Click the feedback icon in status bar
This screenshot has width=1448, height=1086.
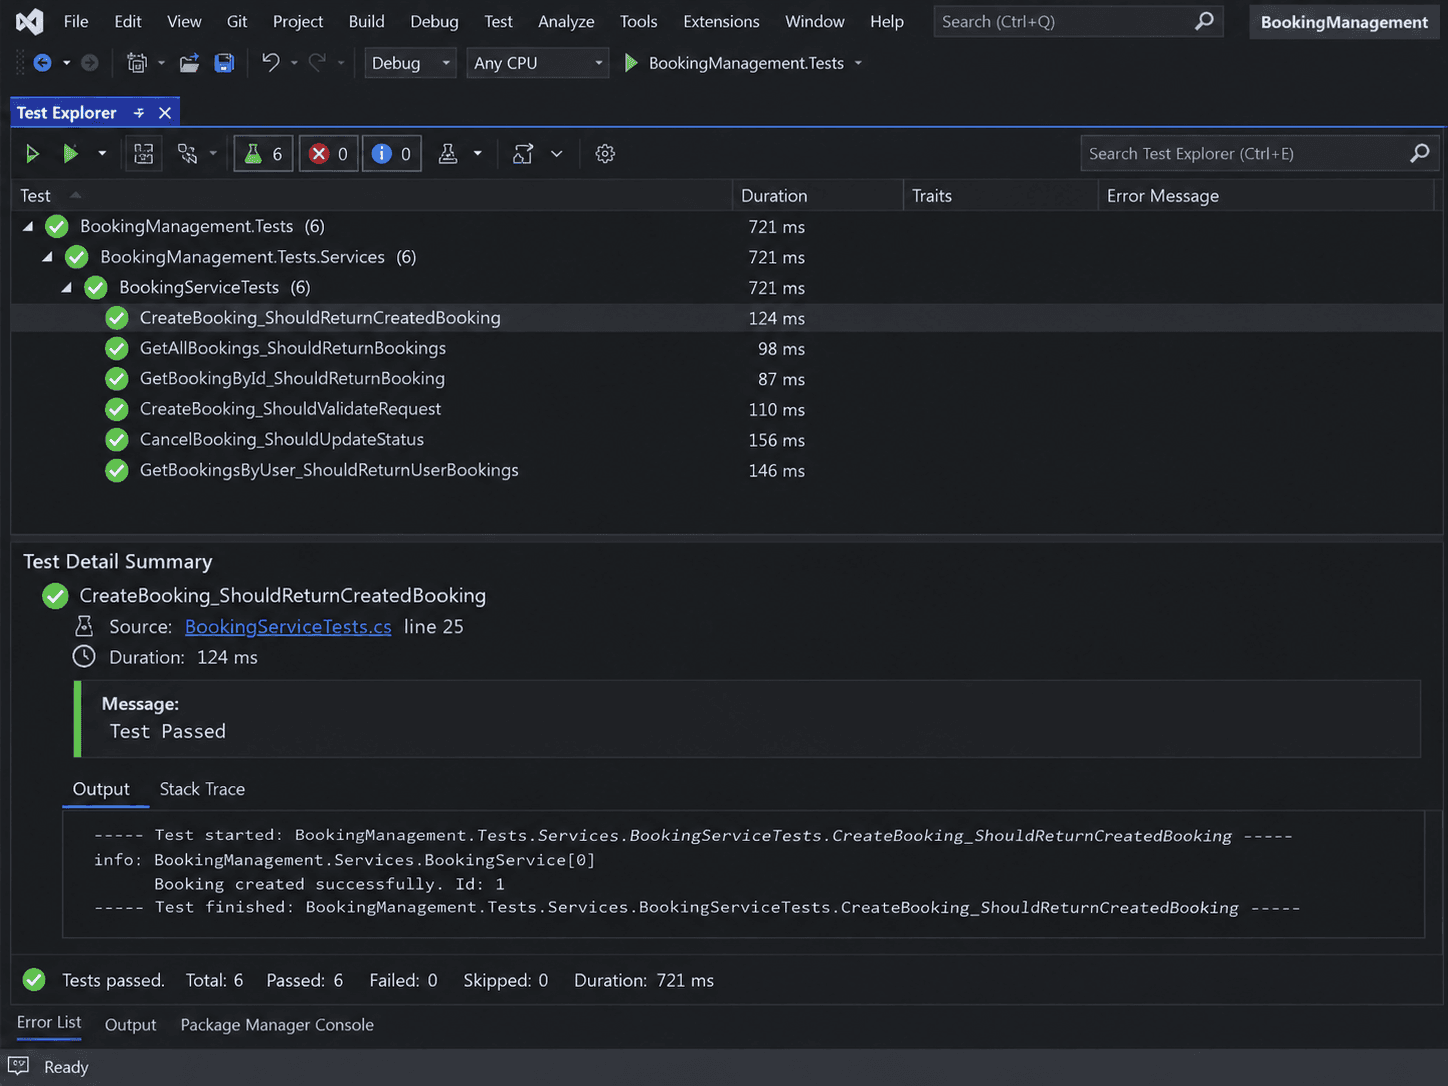point(19,1066)
